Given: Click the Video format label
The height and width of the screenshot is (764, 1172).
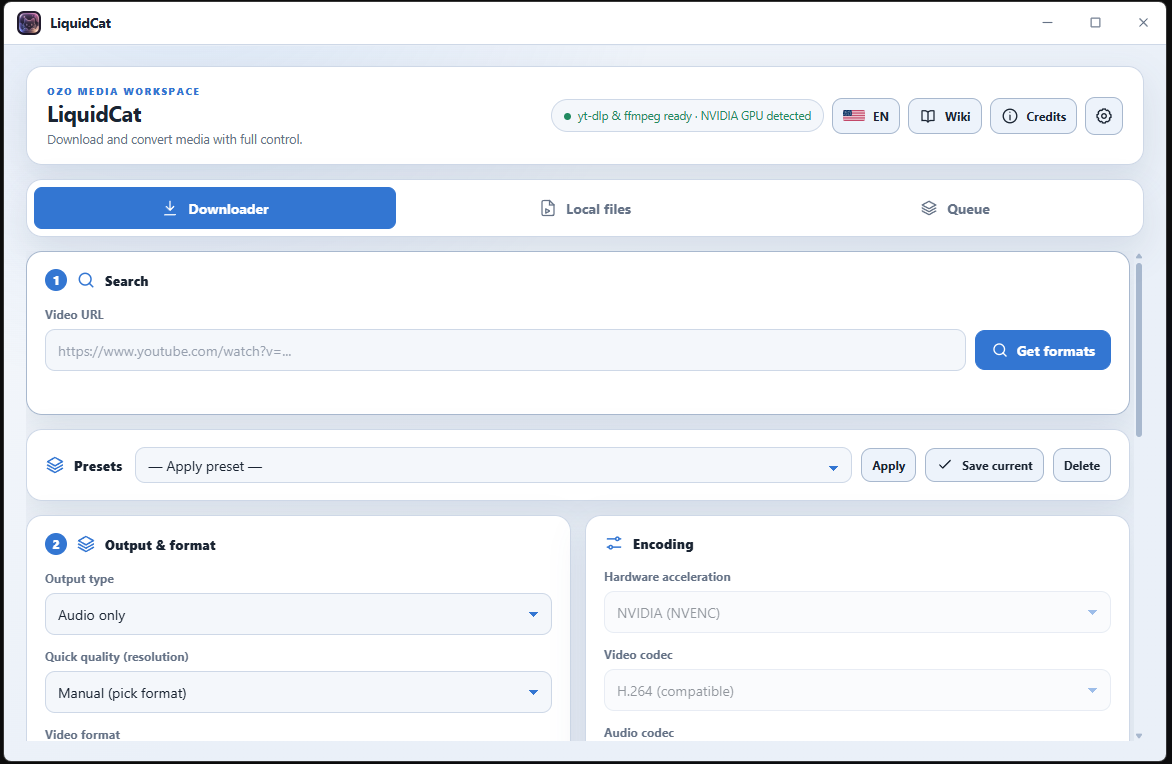Looking at the screenshot, I should 82,734.
